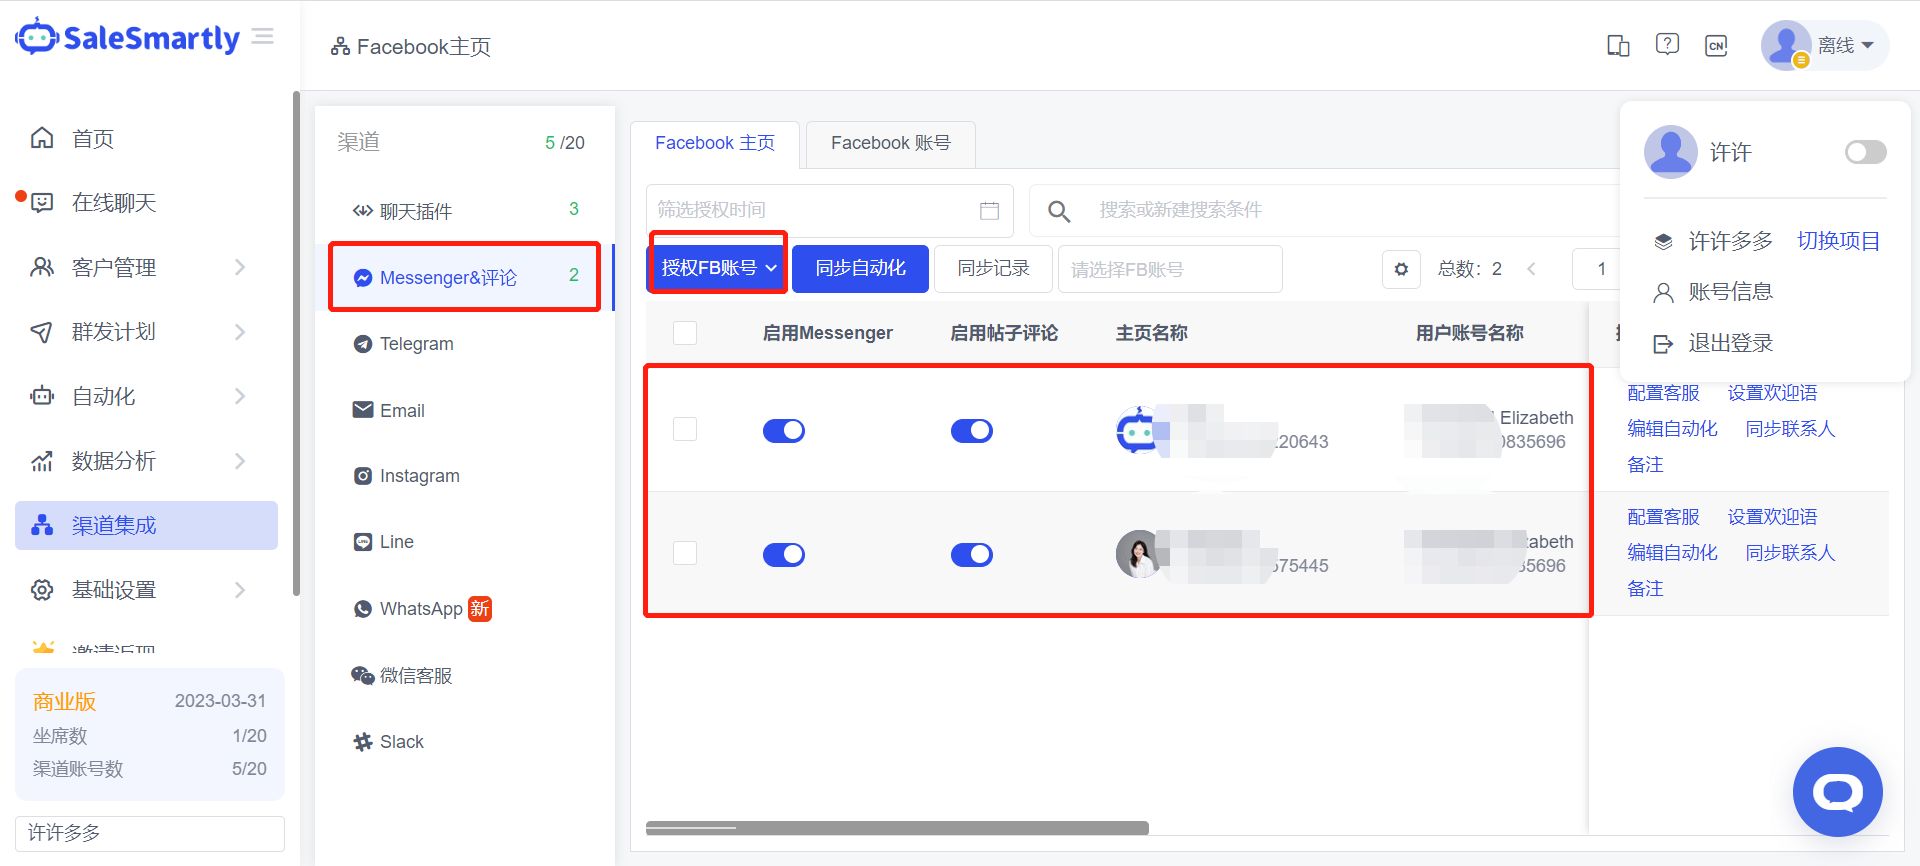Viewport: 1920px width, 866px height.
Task: Expand 客户管理 menu
Action: click(x=147, y=267)
